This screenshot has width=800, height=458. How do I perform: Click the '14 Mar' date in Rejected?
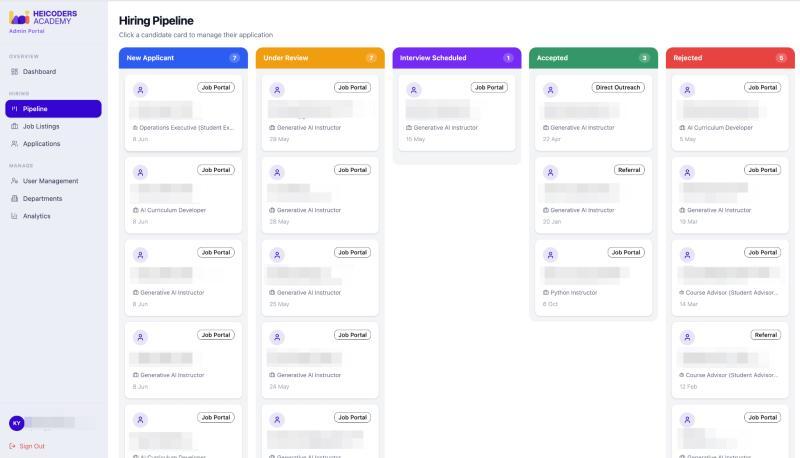tap(689, 304)
